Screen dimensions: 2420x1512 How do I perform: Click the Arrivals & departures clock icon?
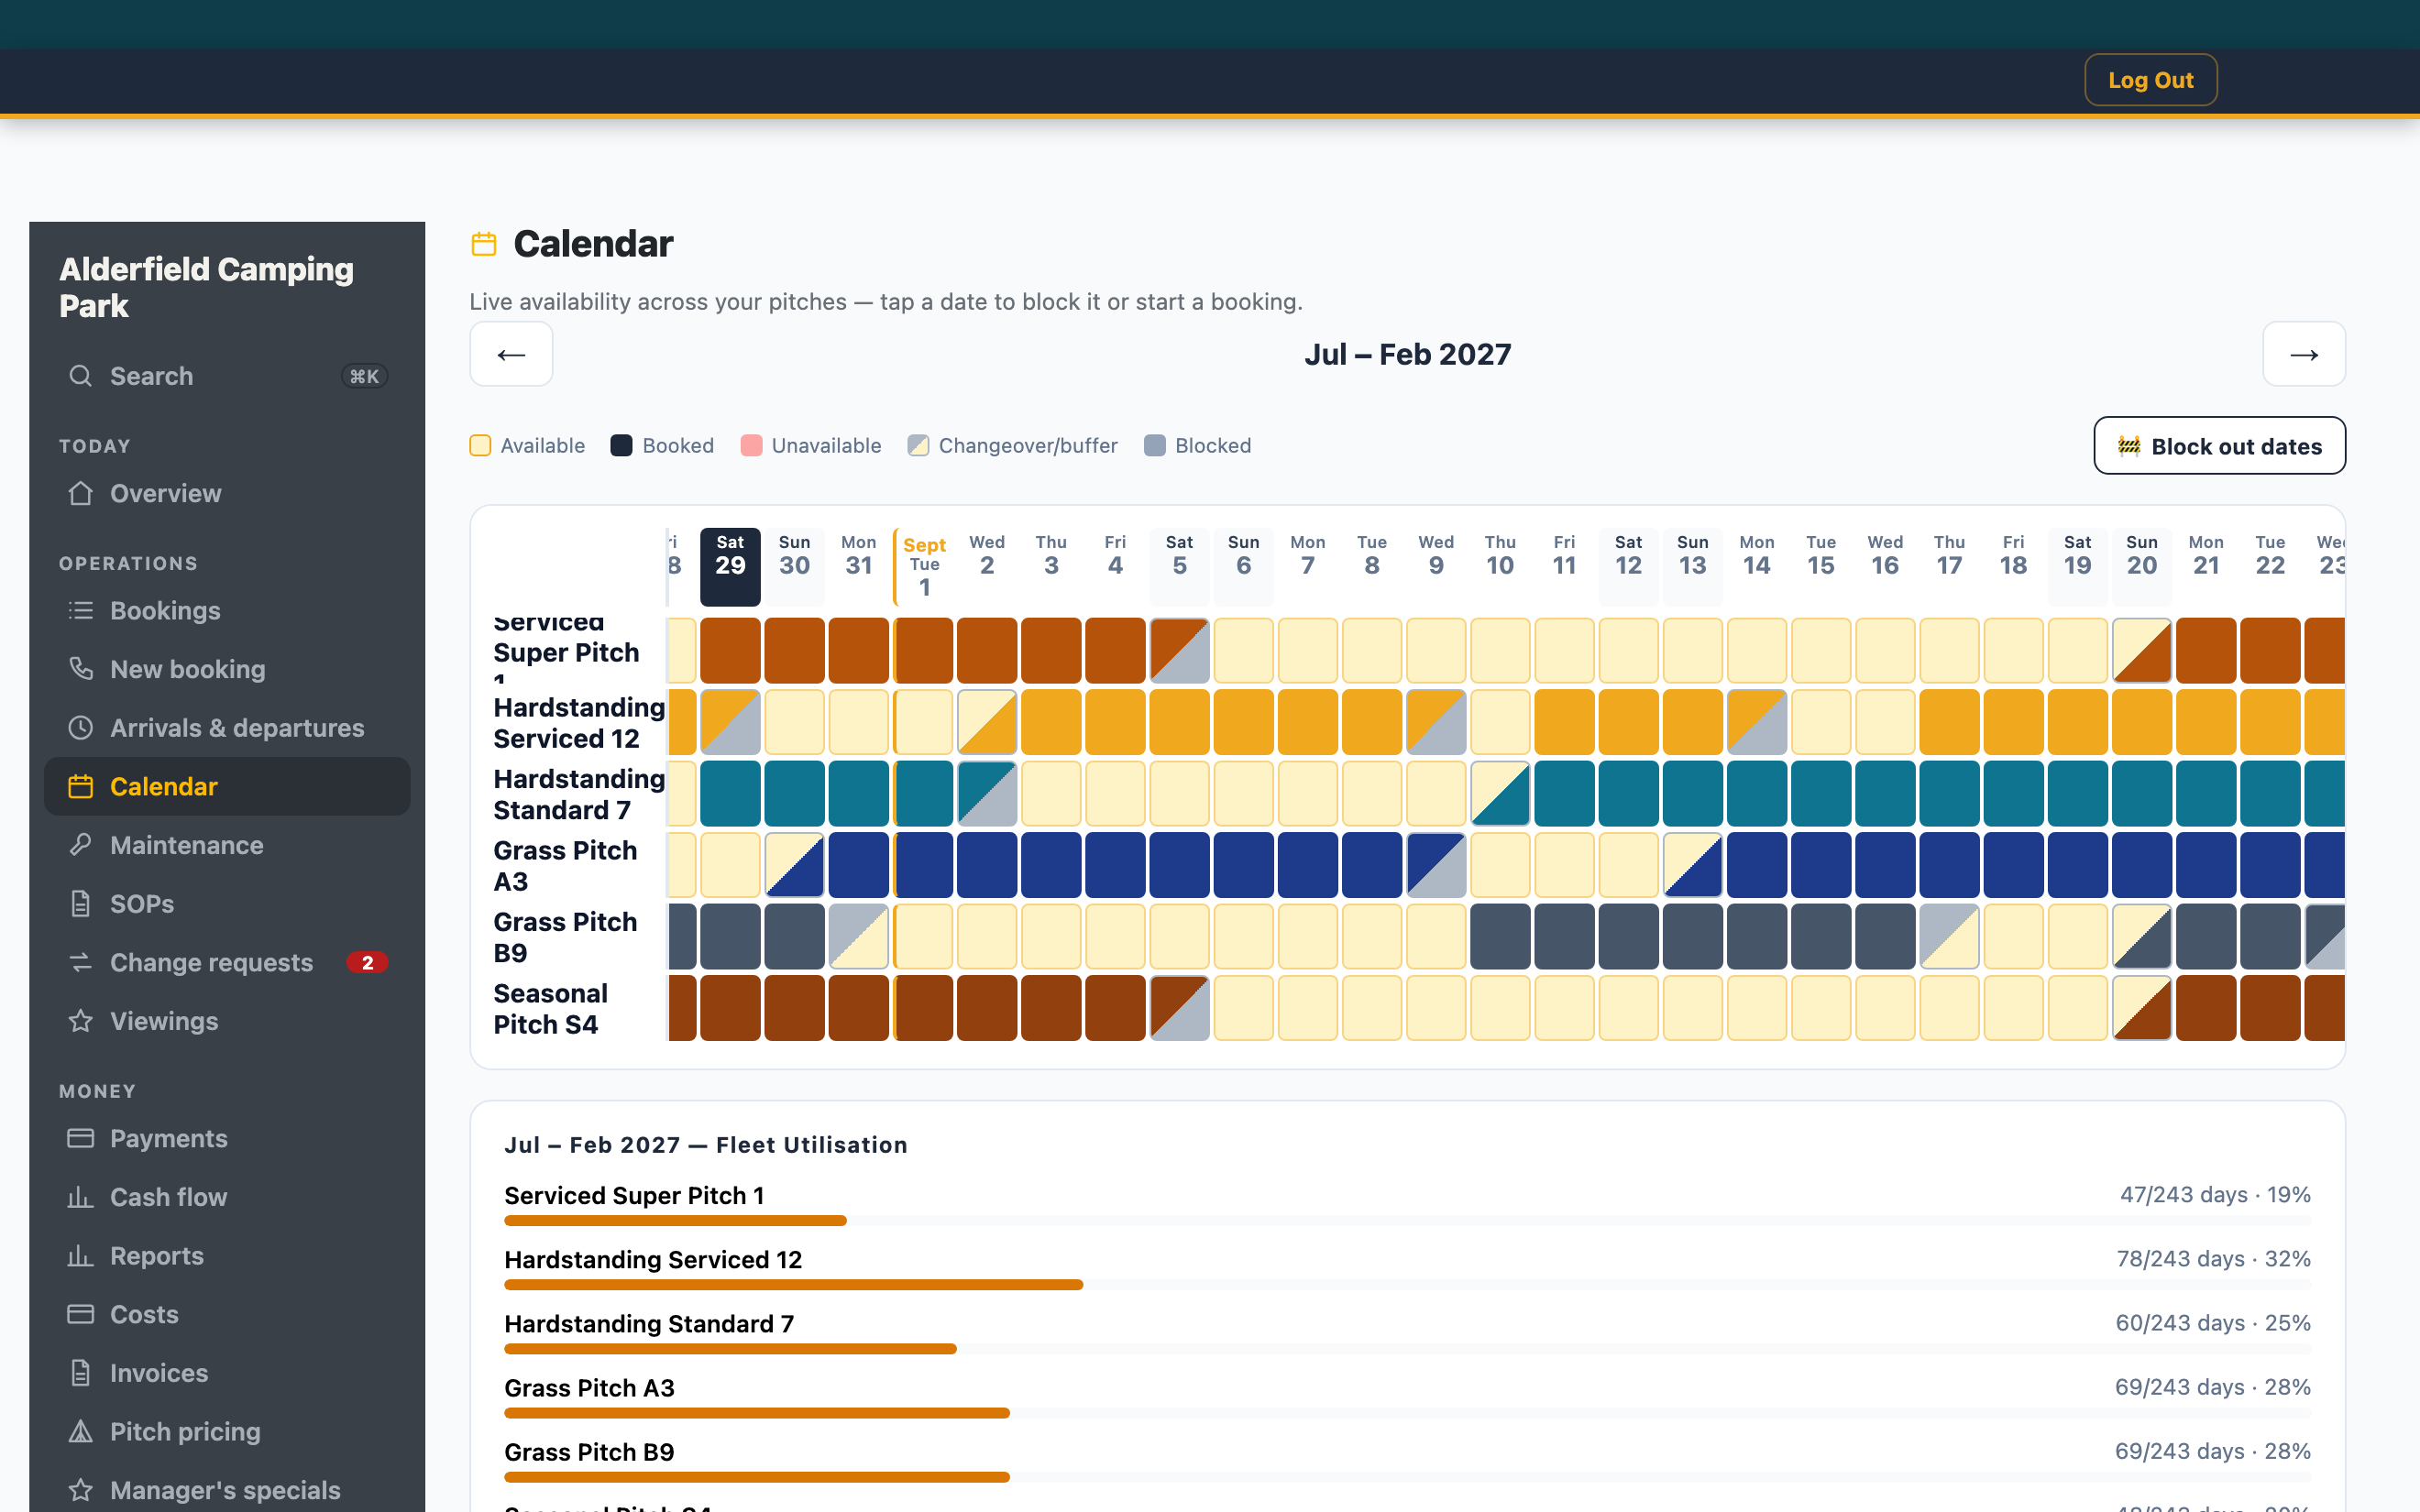[81, 728]
